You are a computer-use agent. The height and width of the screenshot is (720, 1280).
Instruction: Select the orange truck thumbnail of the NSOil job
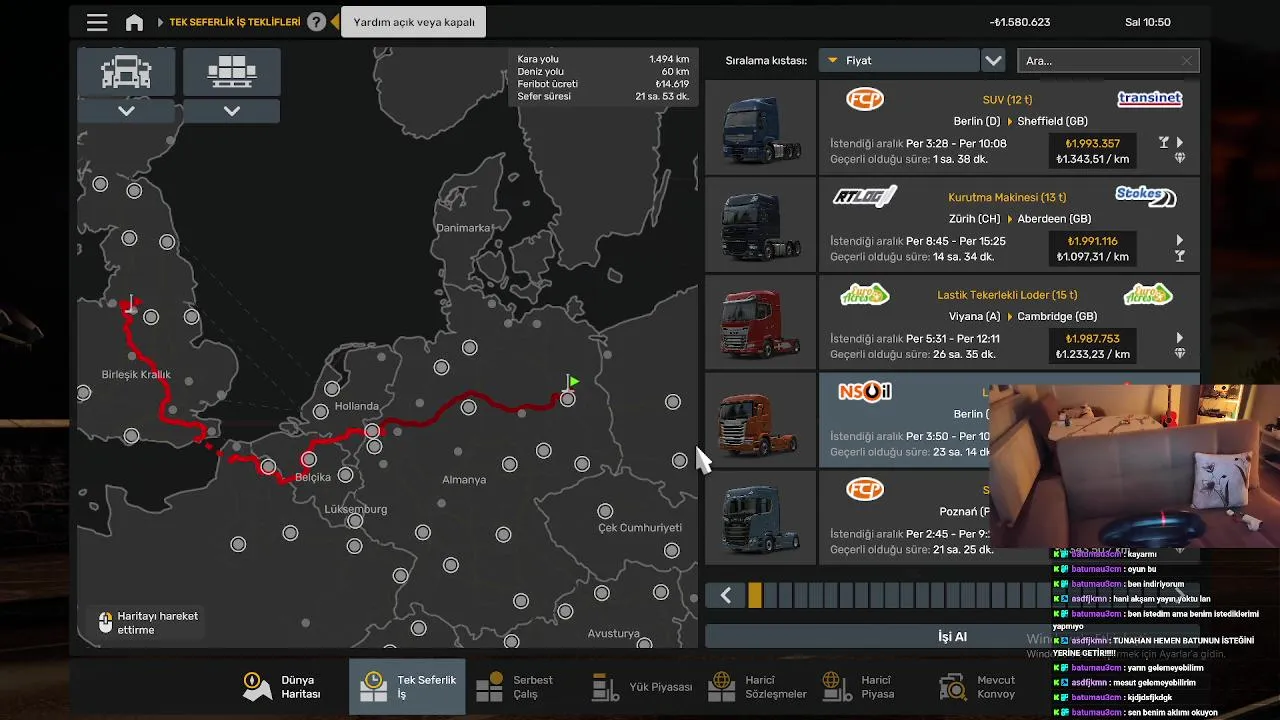click(x=760, y=421)
